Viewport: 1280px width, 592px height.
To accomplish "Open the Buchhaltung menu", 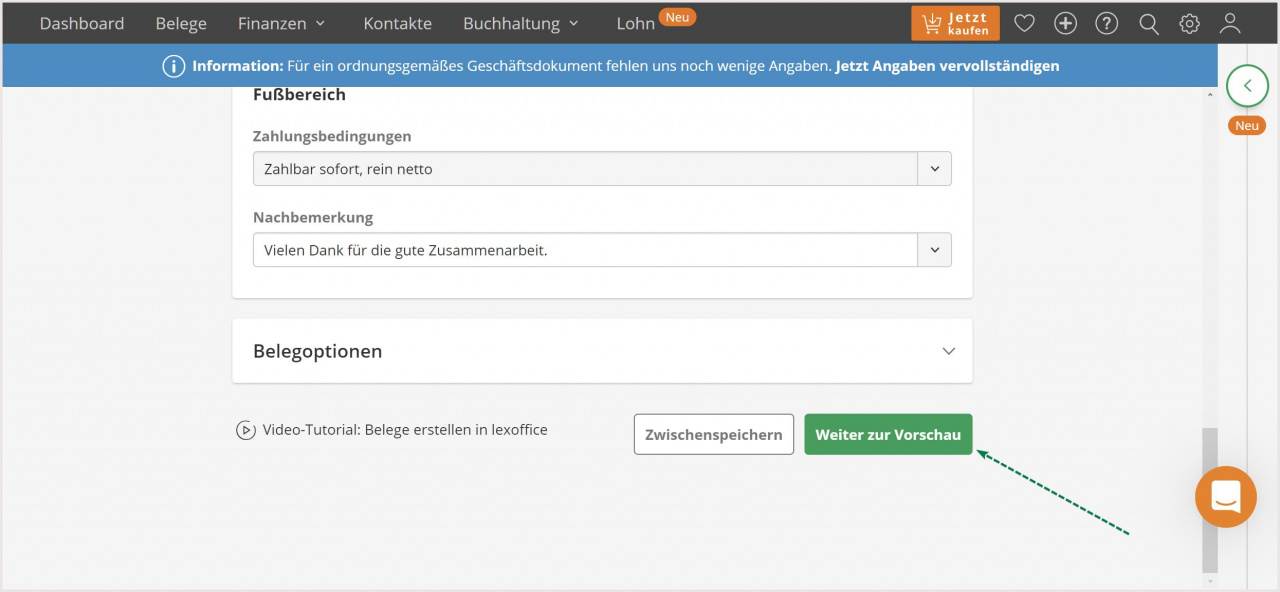I will click(521, 23).
